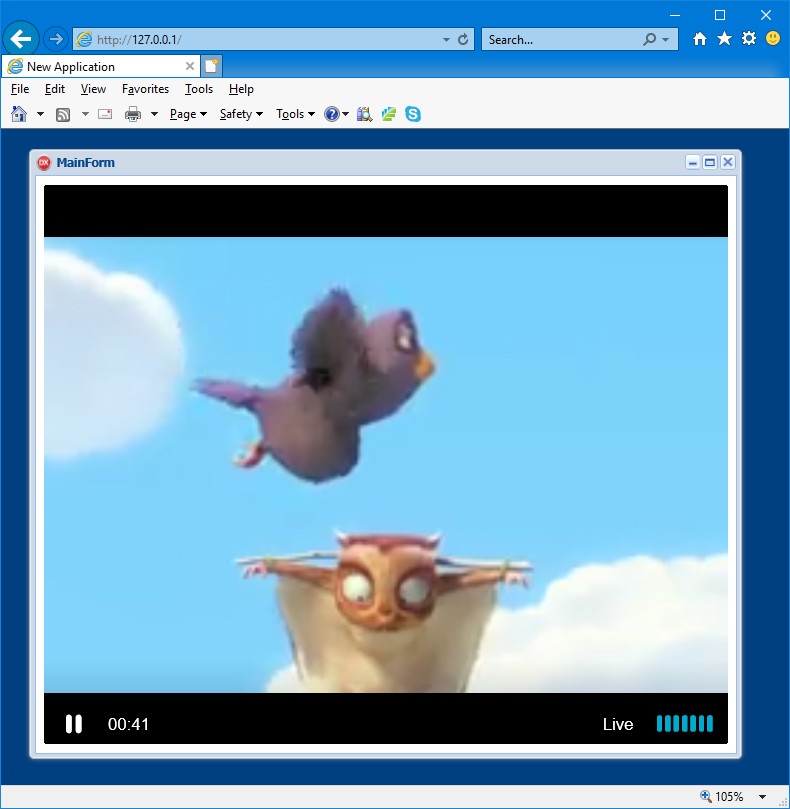Open the Home icon at top right
This screenshot has height=809, width=790.
click(x=700, y=39)
